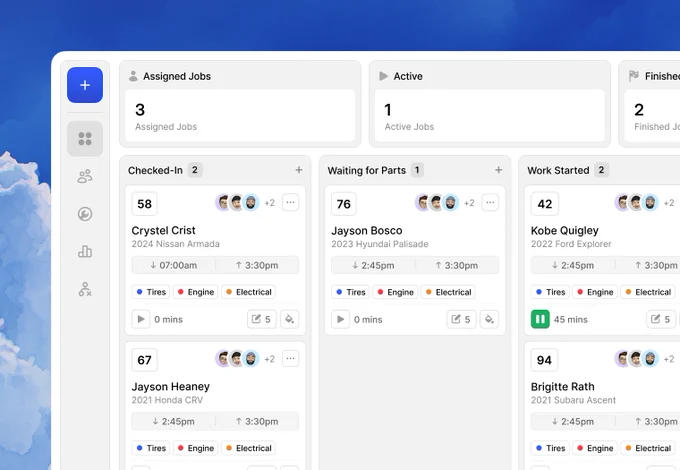Screen dimensions: 680x470
Task: Select the Engine tag on Kobe Quigley's card
Action: [595, 292]
